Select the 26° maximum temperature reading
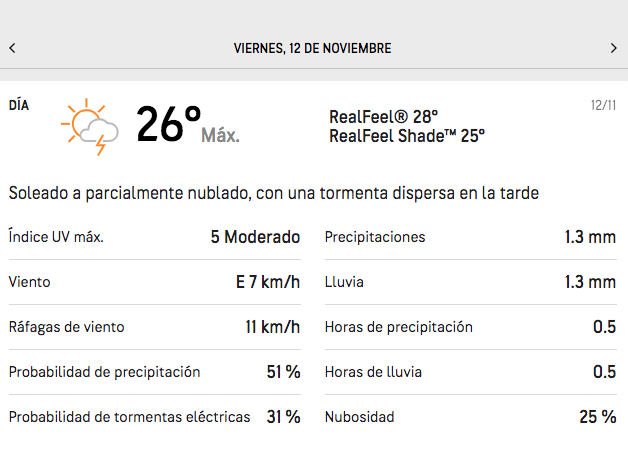Screen dimensions: 628x458 (x=168, y=125)
